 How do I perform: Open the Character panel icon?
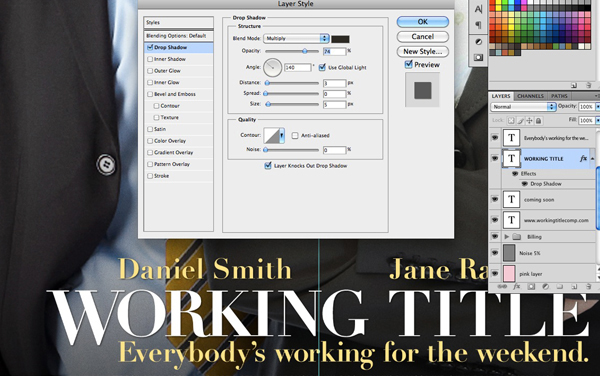coord(478,9)
